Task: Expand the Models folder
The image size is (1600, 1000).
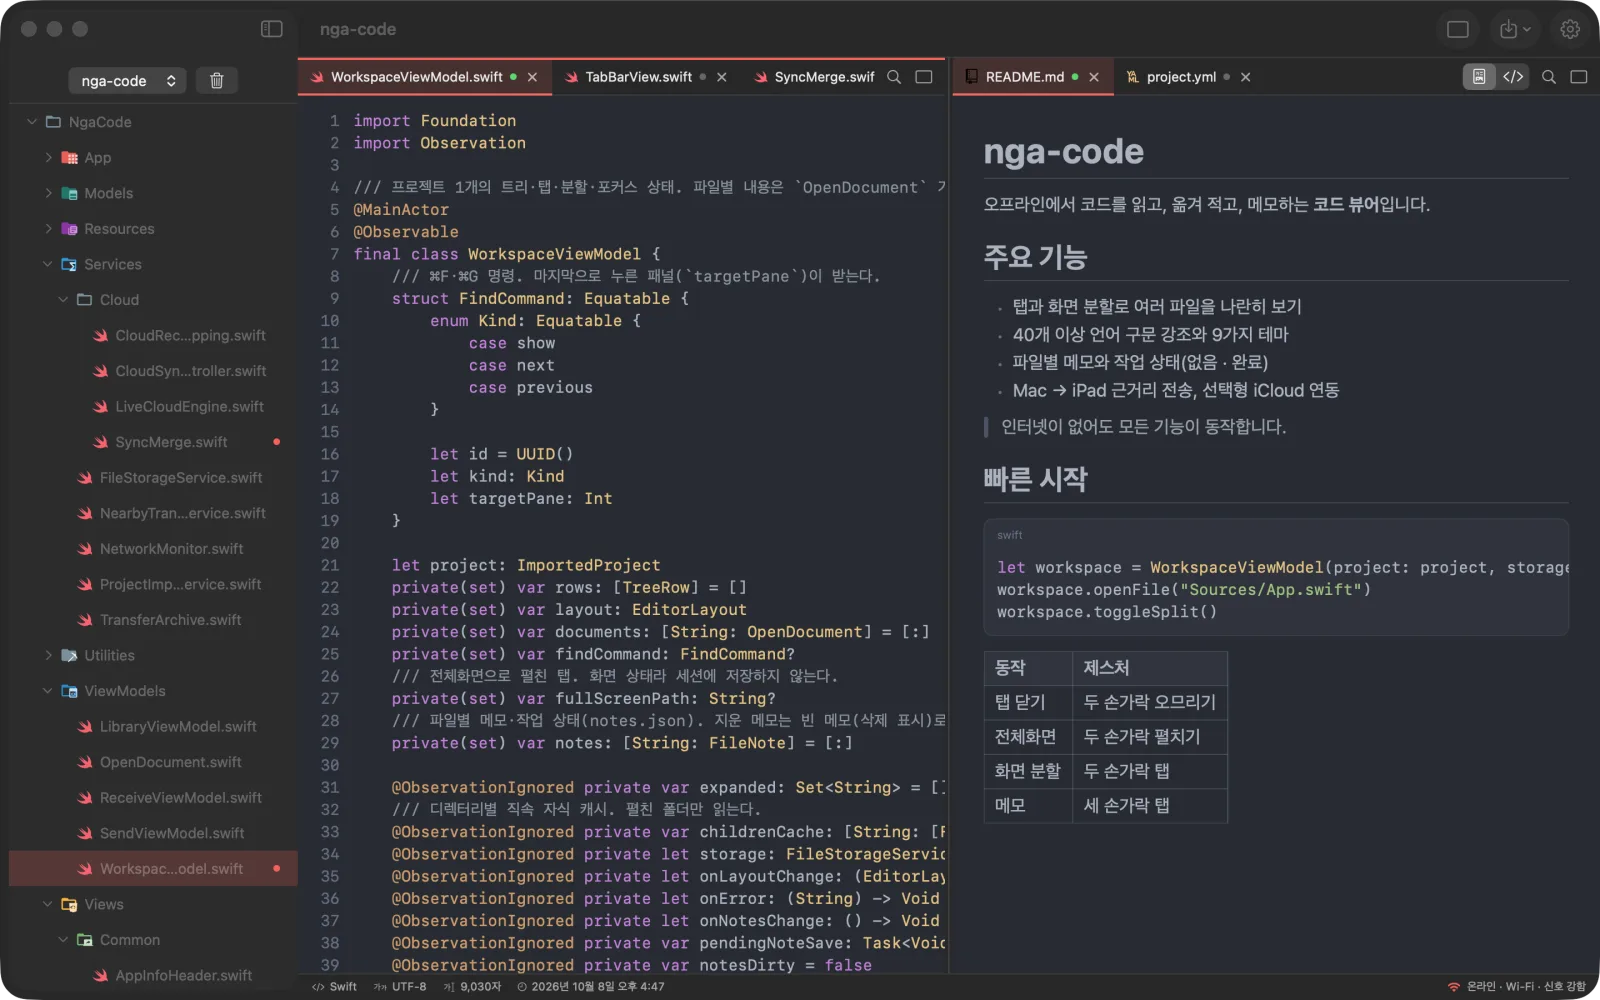Action: (x=48, y=193)
